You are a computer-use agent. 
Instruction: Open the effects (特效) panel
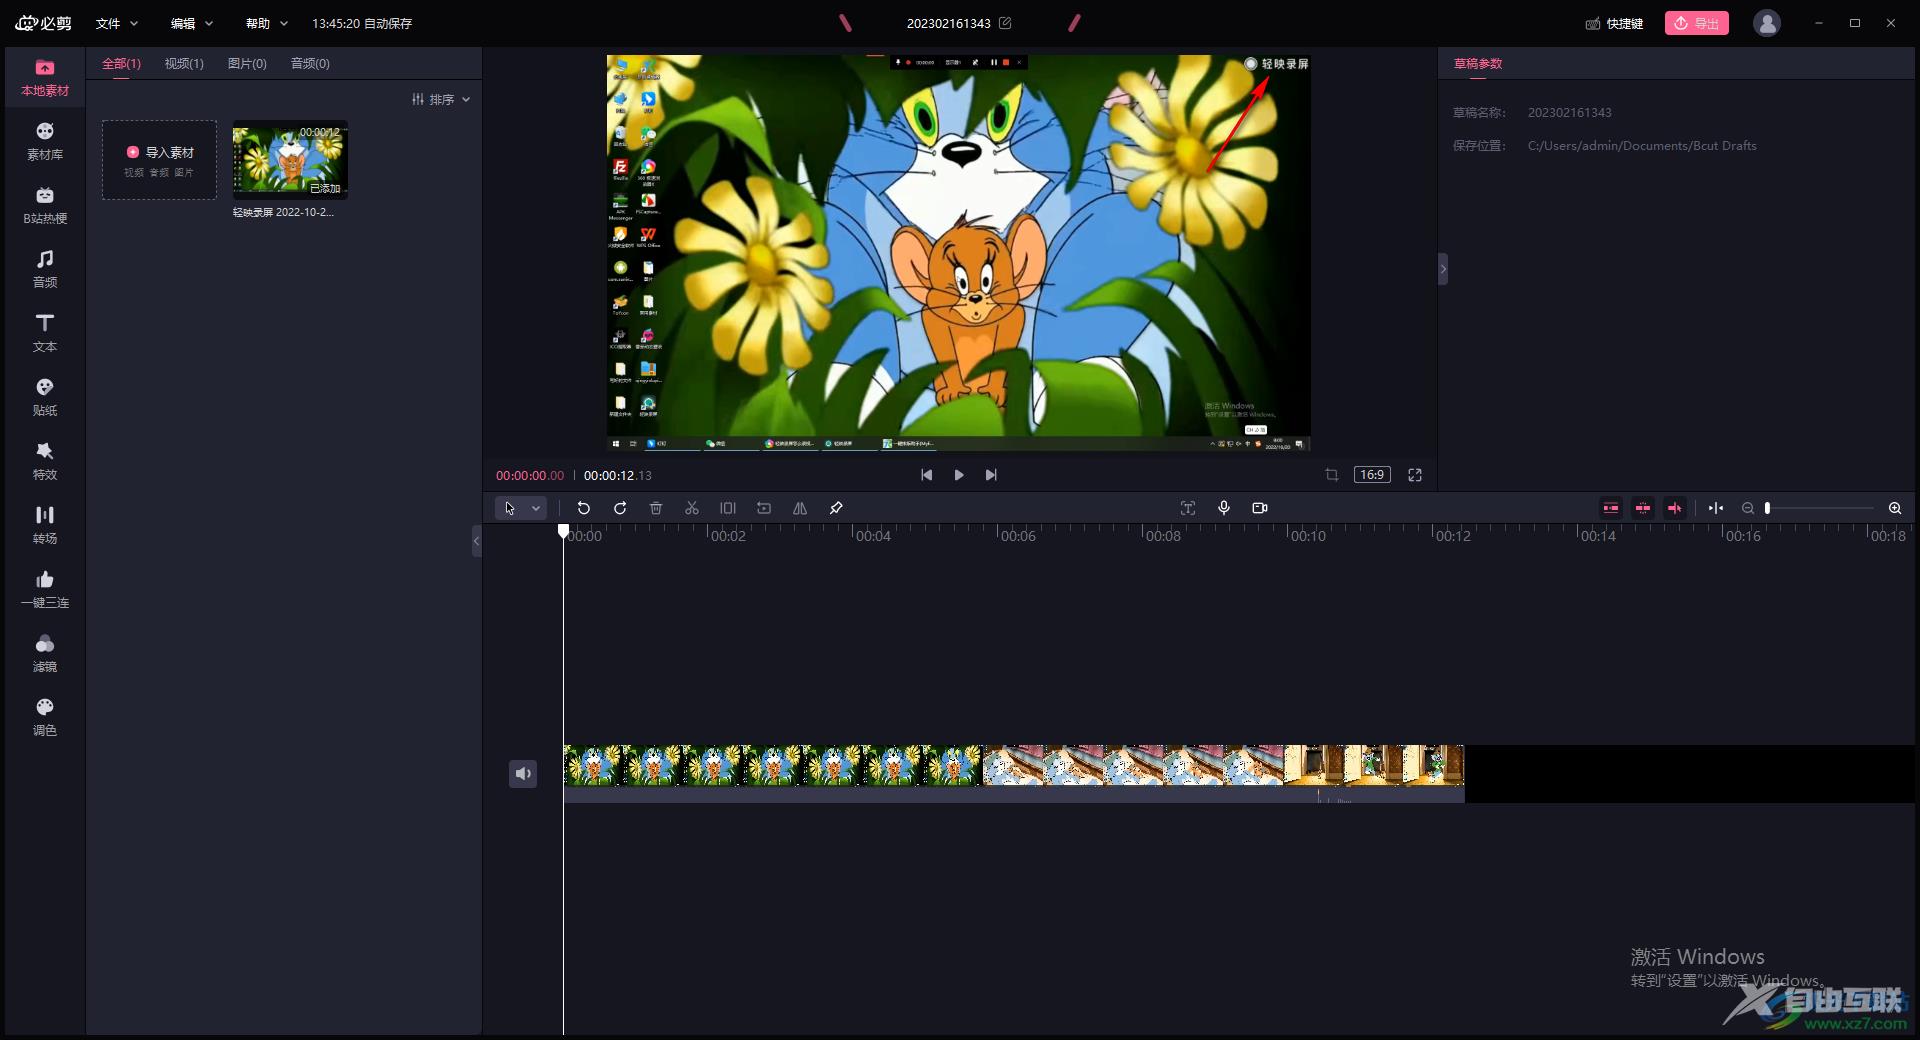(45, 462)
